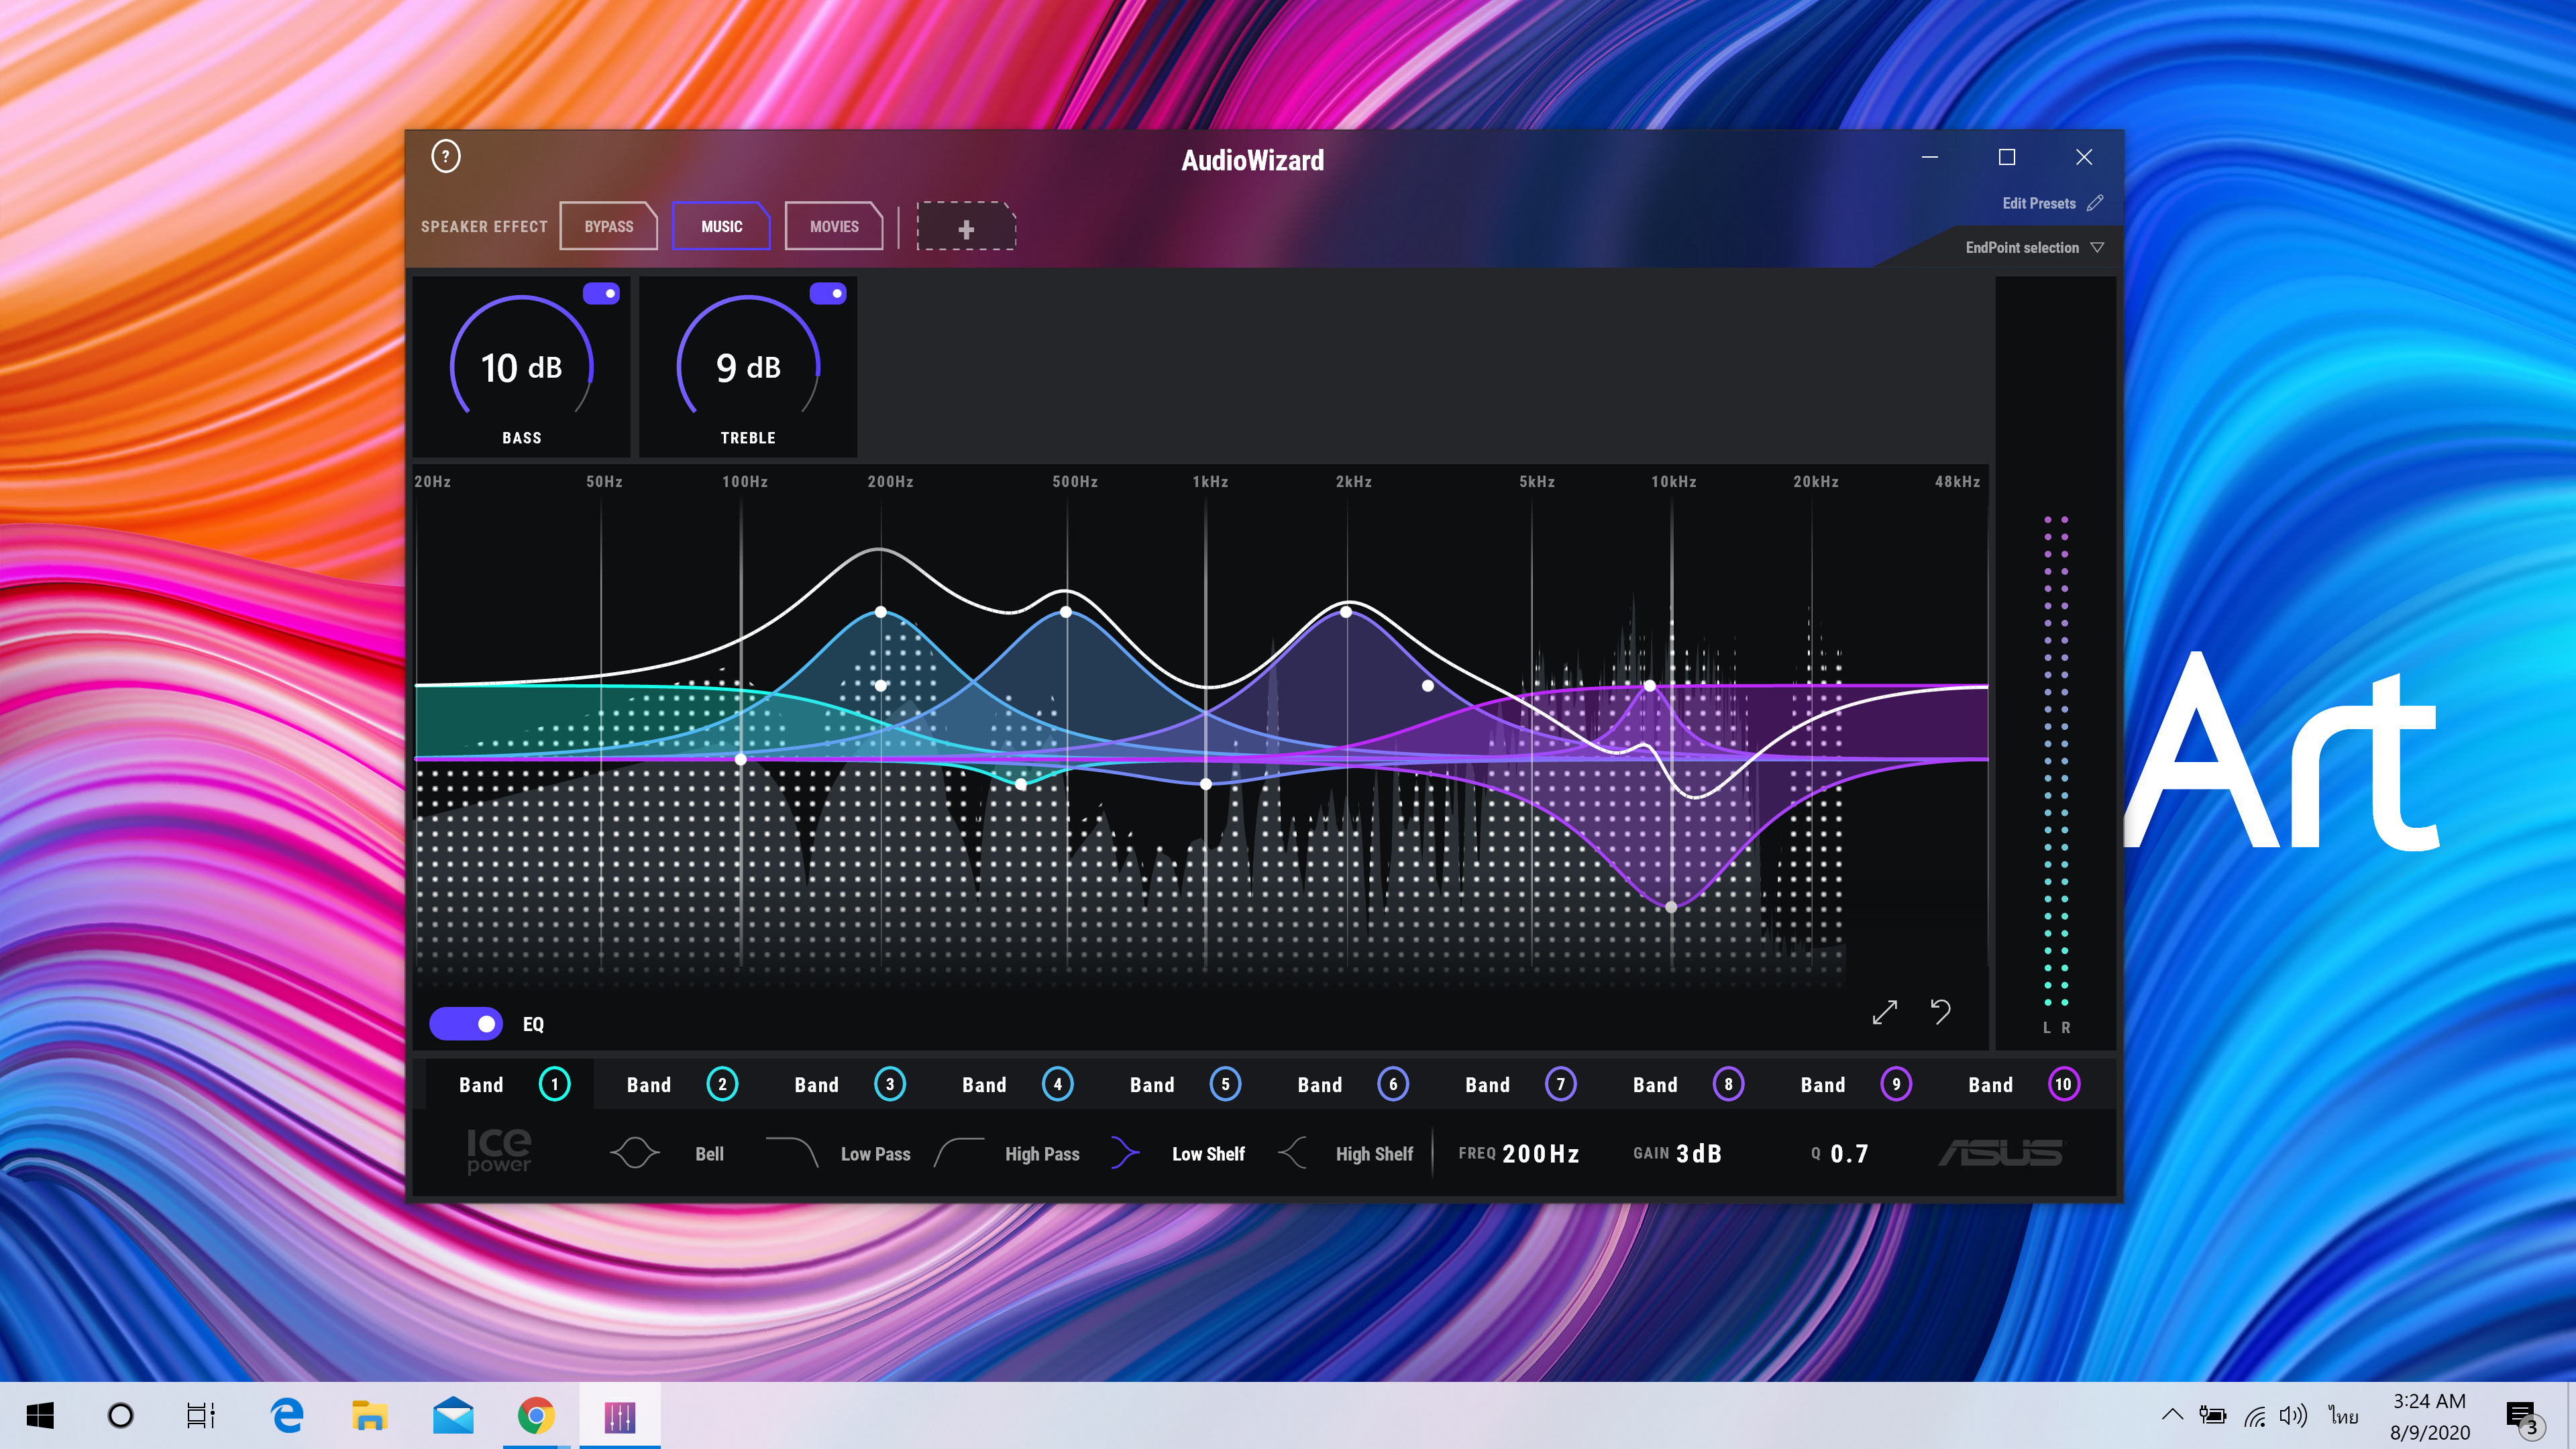2576x1449 pixels.
Task: Click the Bell filter label
Action: [x=709, y=1154]
